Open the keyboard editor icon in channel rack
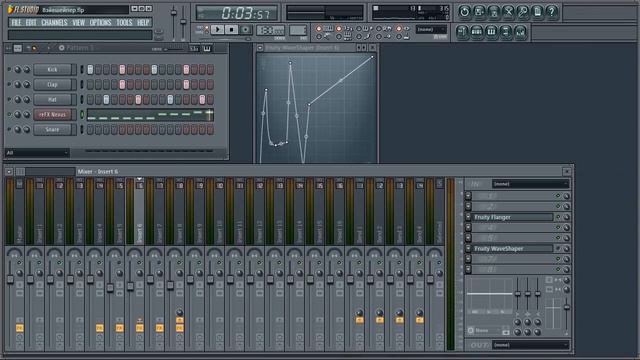The height and width of the screenshot is (360, 640). (207, 49)
